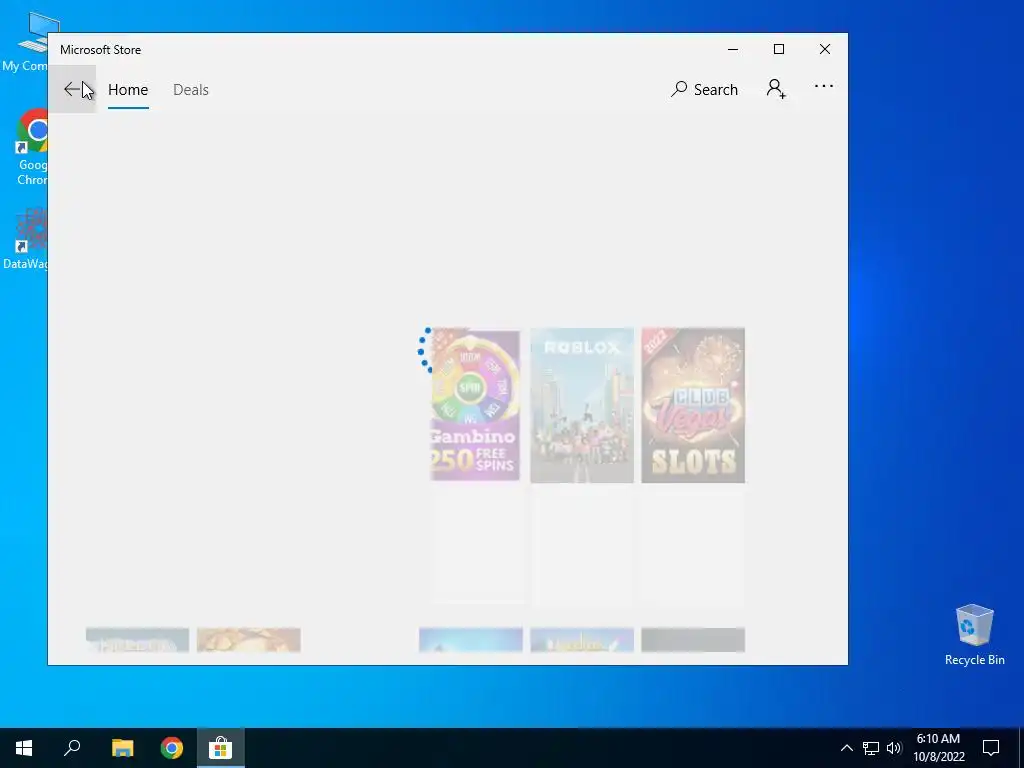The height and width of the screenshot is (768, 1024).
Task: Open the Gambino free spins tile
Action: click(x=475, y=405)
